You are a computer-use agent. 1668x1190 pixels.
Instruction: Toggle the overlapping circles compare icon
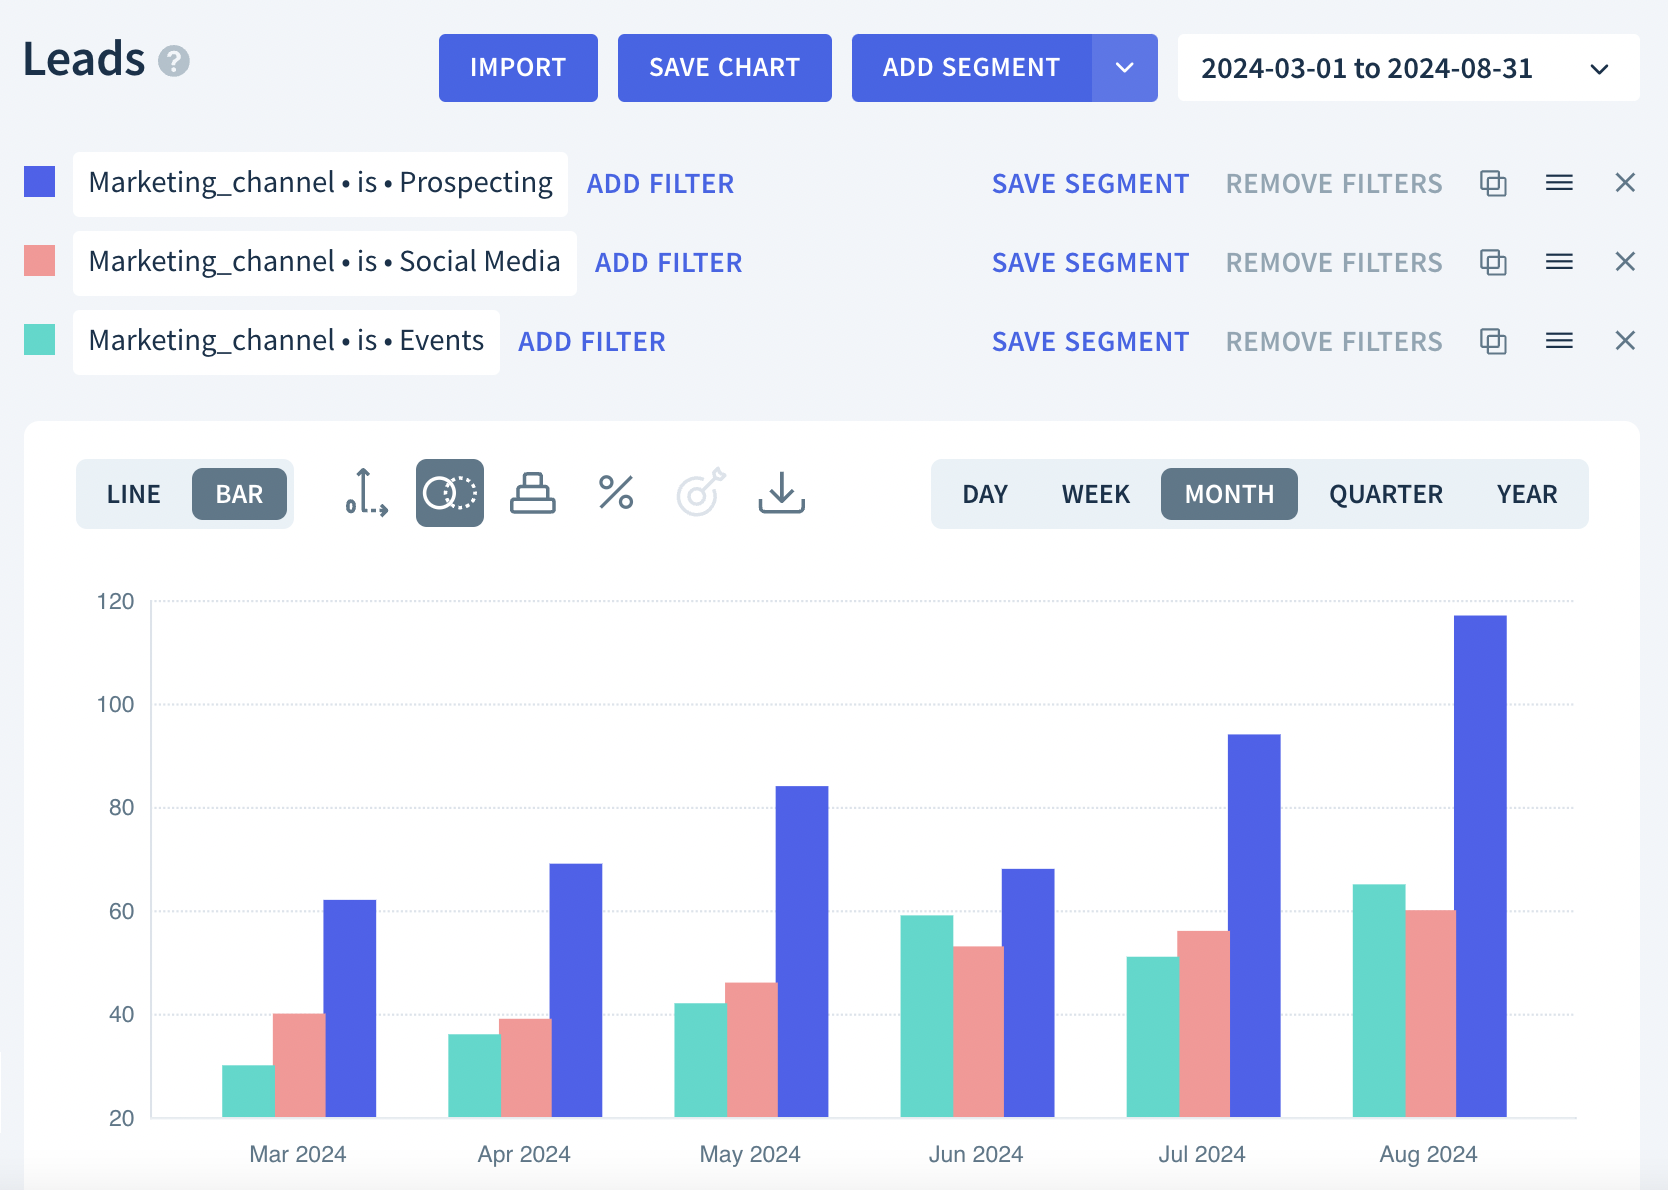pos(450,493)
